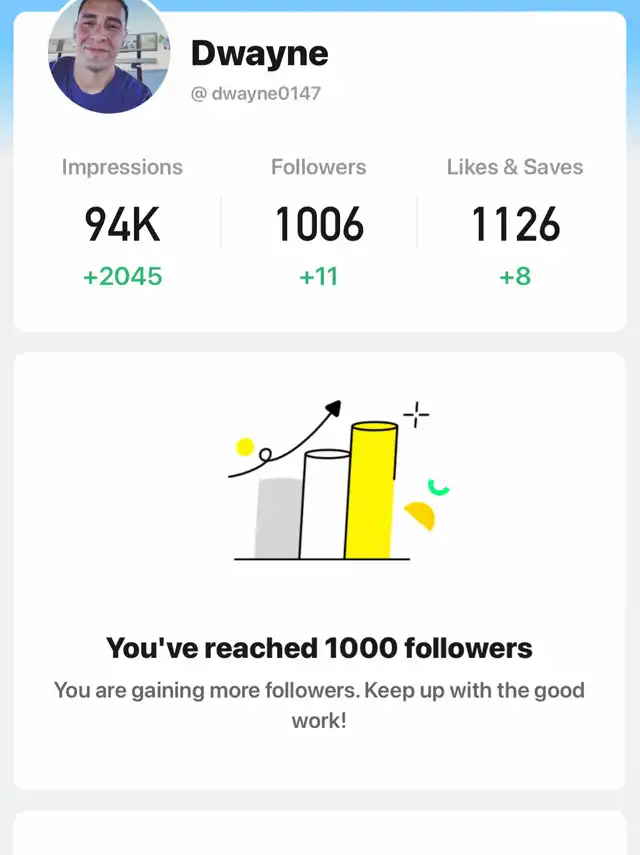The width and height of the screenshot is (640, 855).
Task: Tap Dwayne's profile photo avatar
Action: tap(109, 53)
